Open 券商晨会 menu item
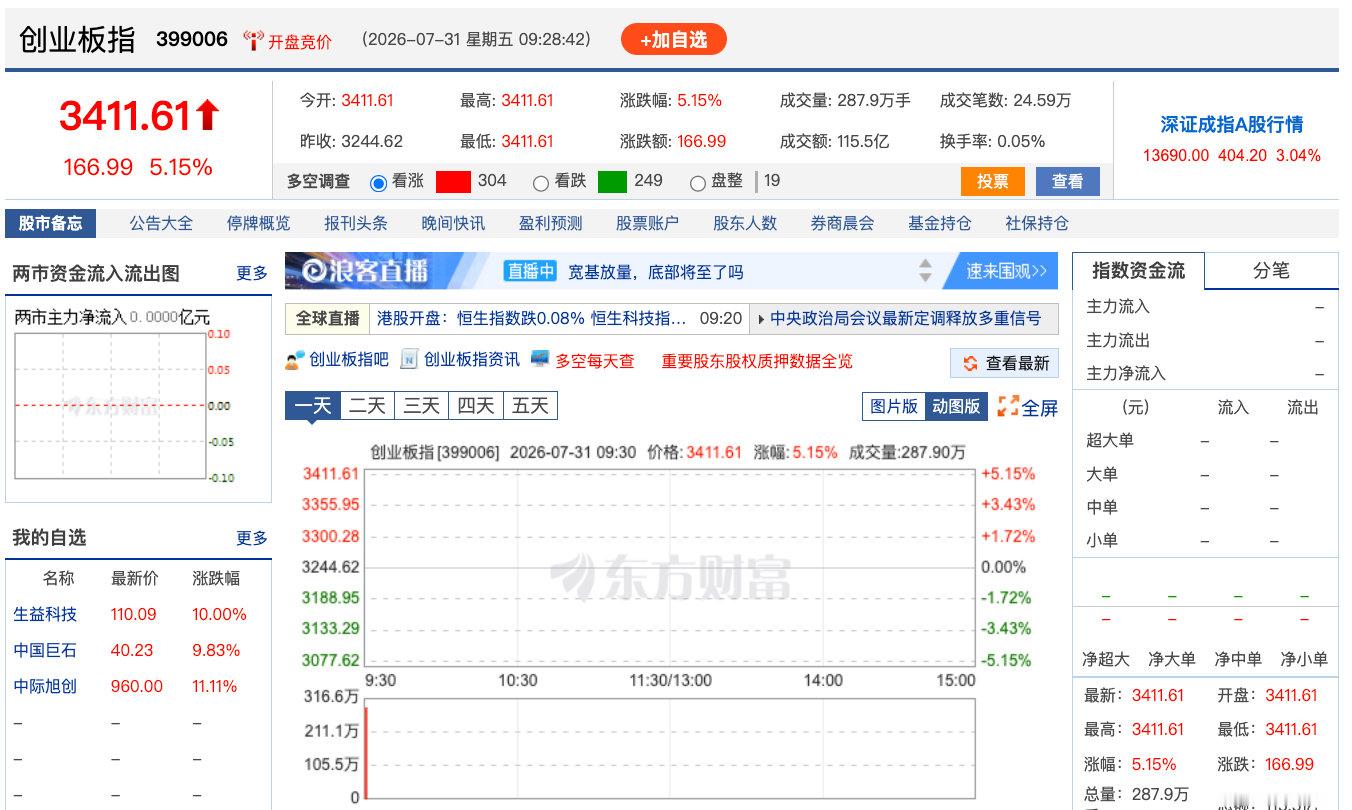This screenshot has width=1352, height=810. (842, 223)
